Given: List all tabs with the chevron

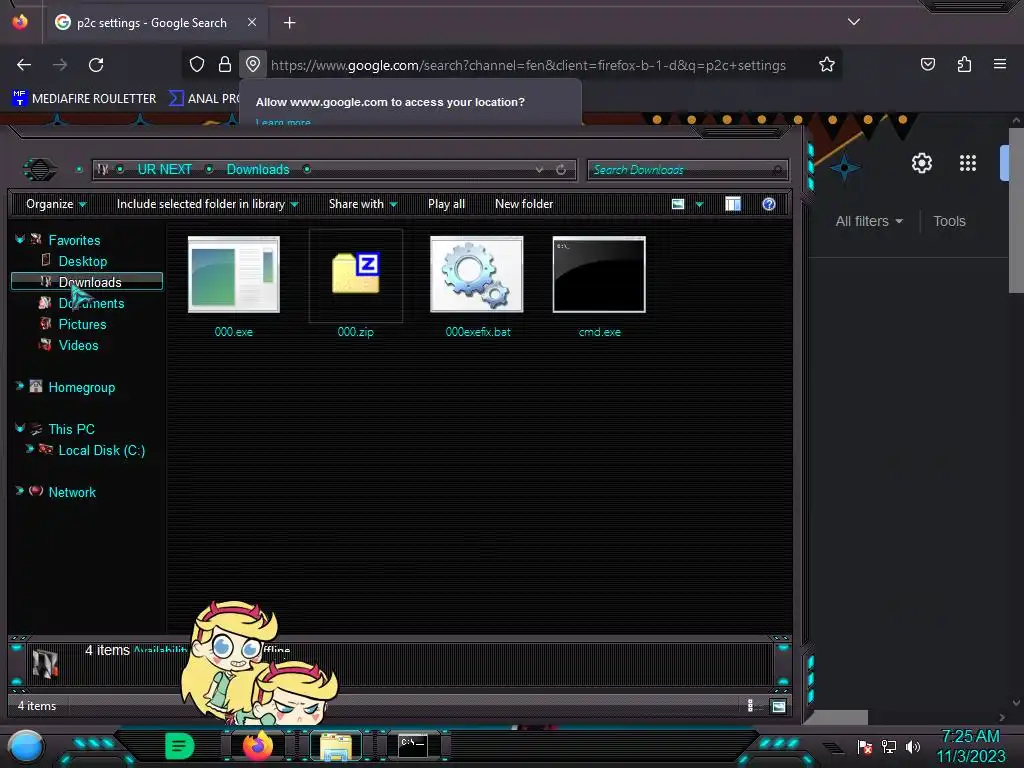Looking at the screenshot, I should [854, 22].
